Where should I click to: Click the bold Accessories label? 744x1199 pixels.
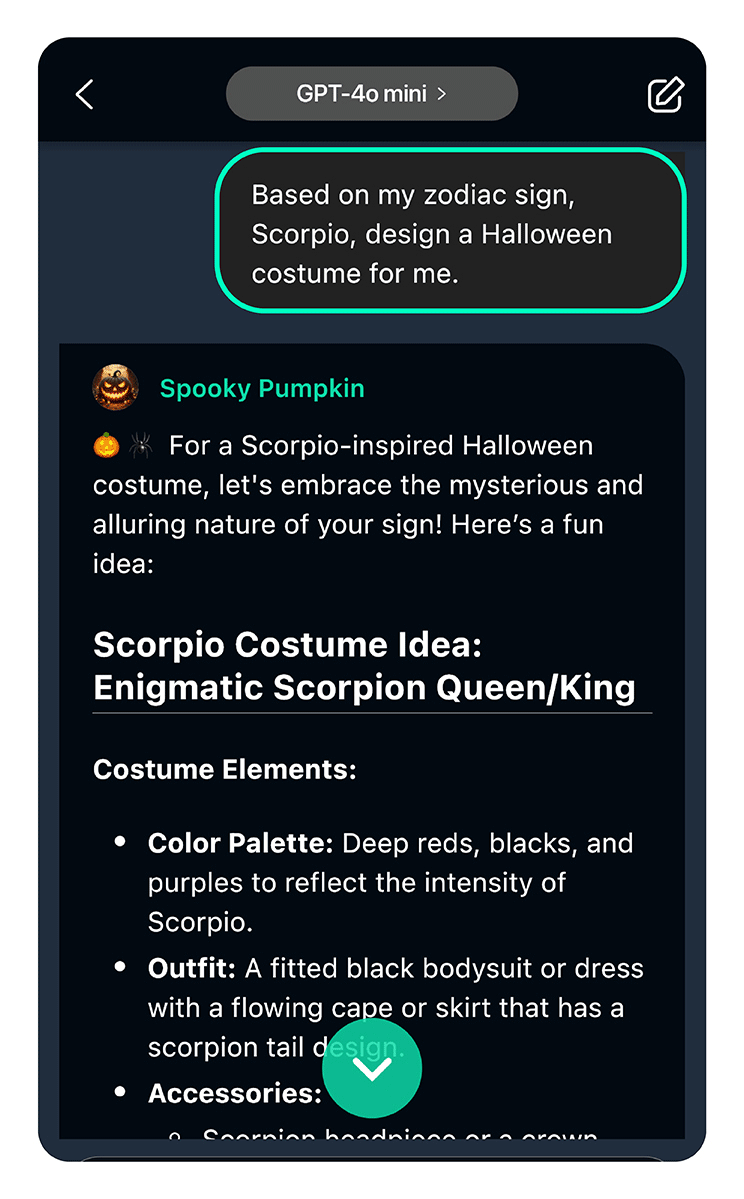pyautogui.click(x=232, y=1092)
